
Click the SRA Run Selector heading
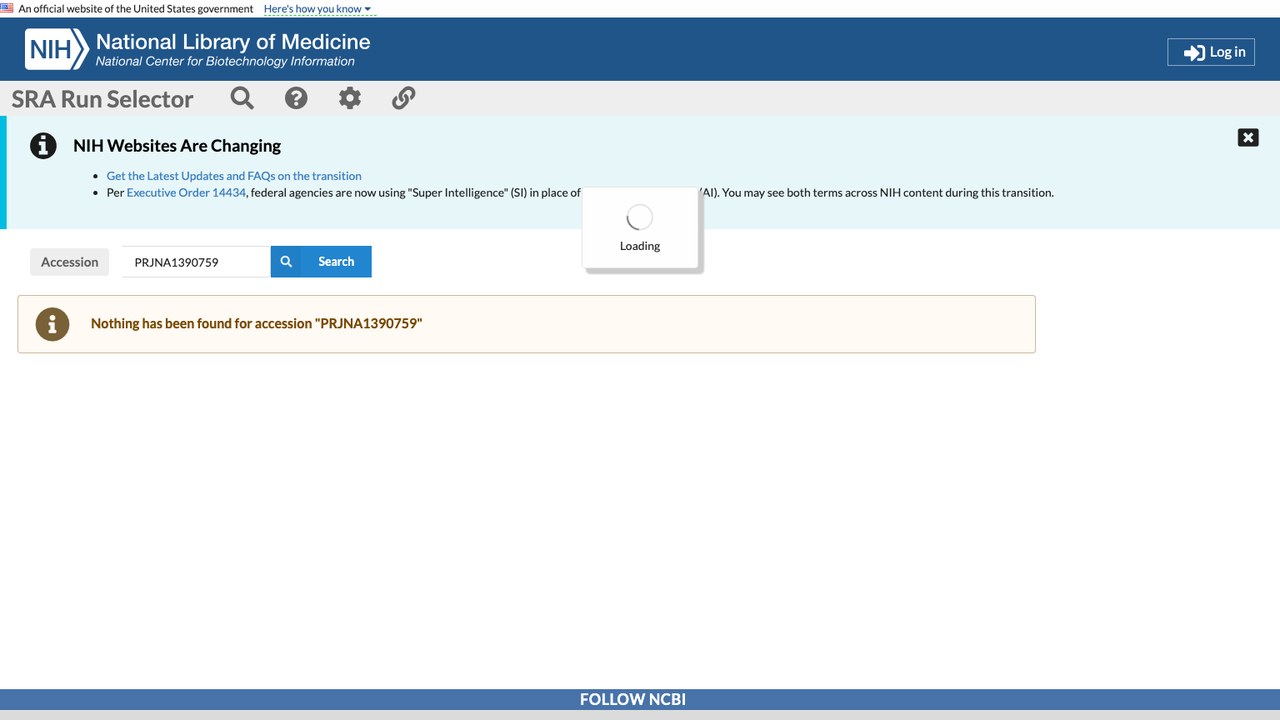pyautogui.click(x=103, y=99)
